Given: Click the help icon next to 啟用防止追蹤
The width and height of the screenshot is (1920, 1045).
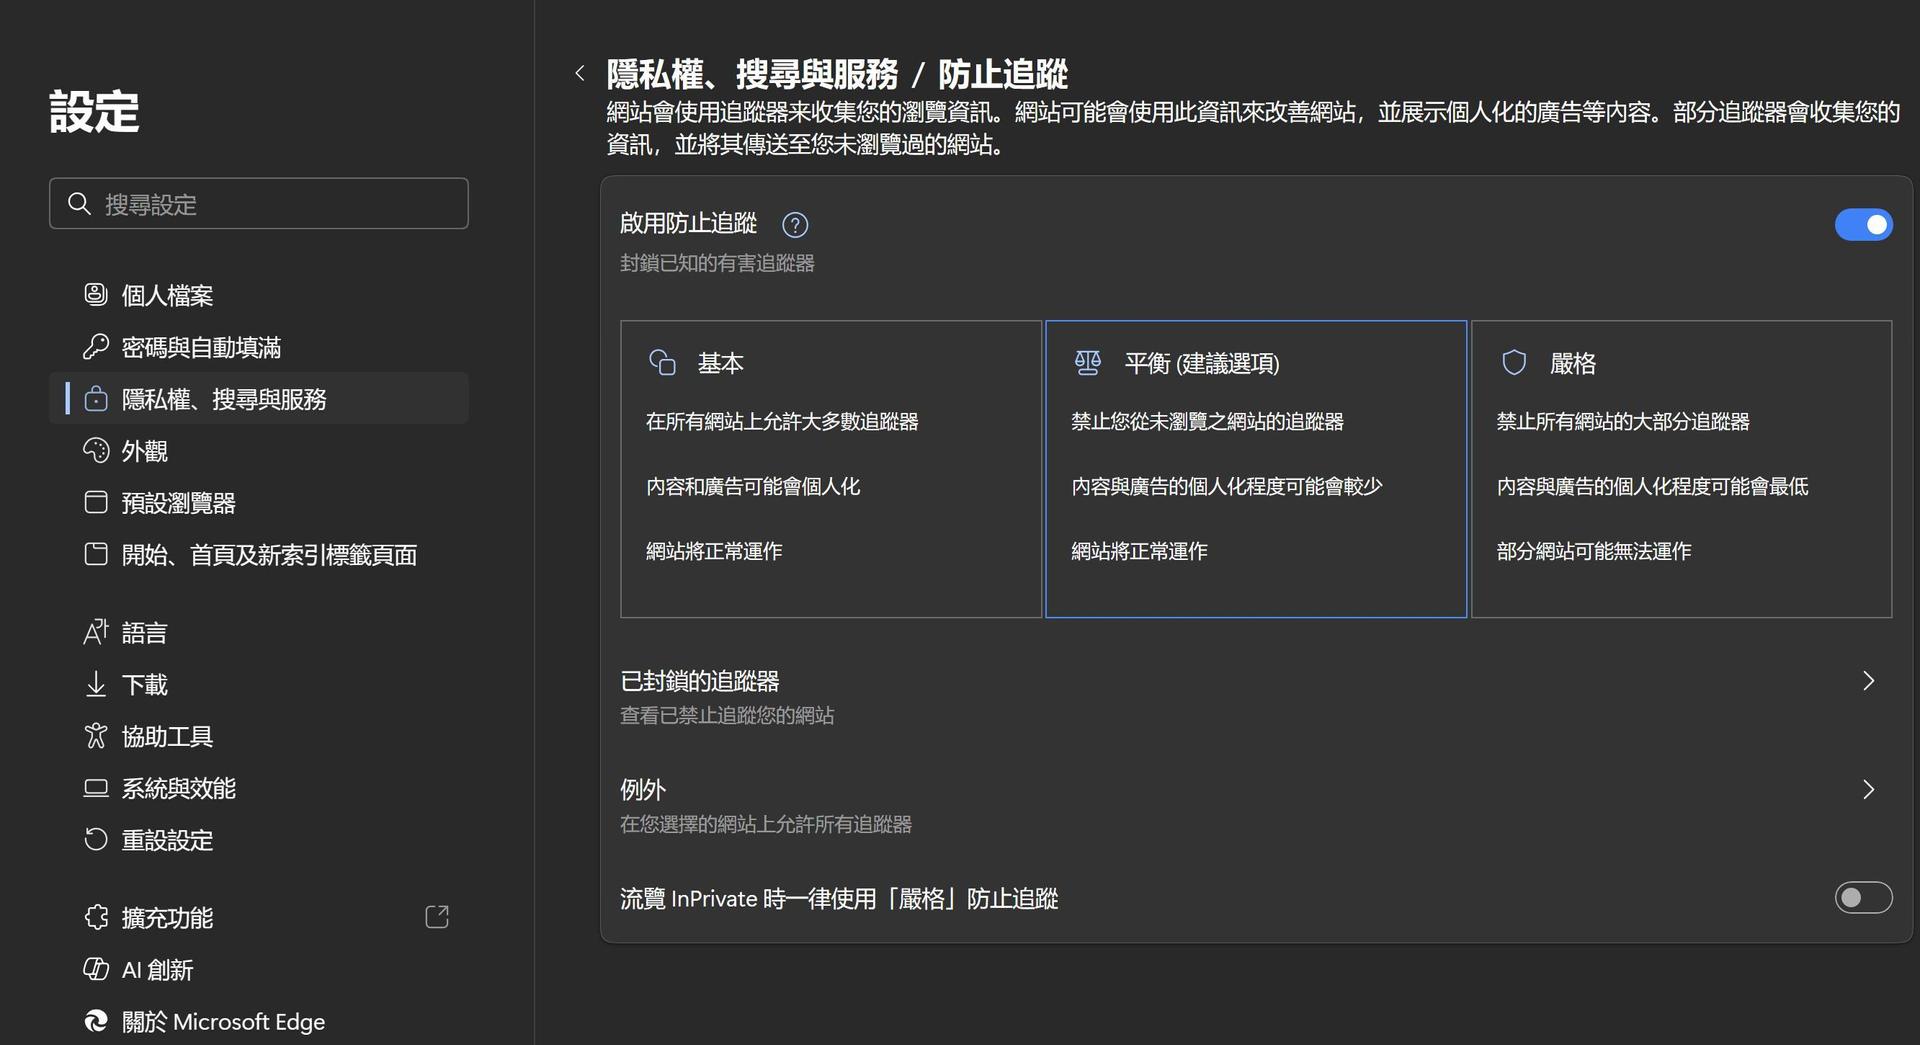Looking at the screenshot, I should tap(795, 225).
